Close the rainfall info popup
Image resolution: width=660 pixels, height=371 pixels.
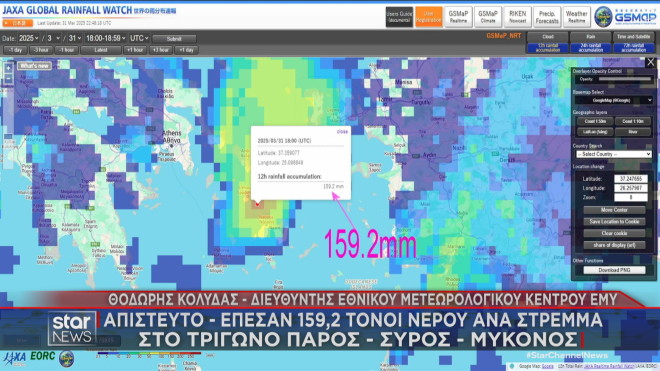(x=342, y=131)
